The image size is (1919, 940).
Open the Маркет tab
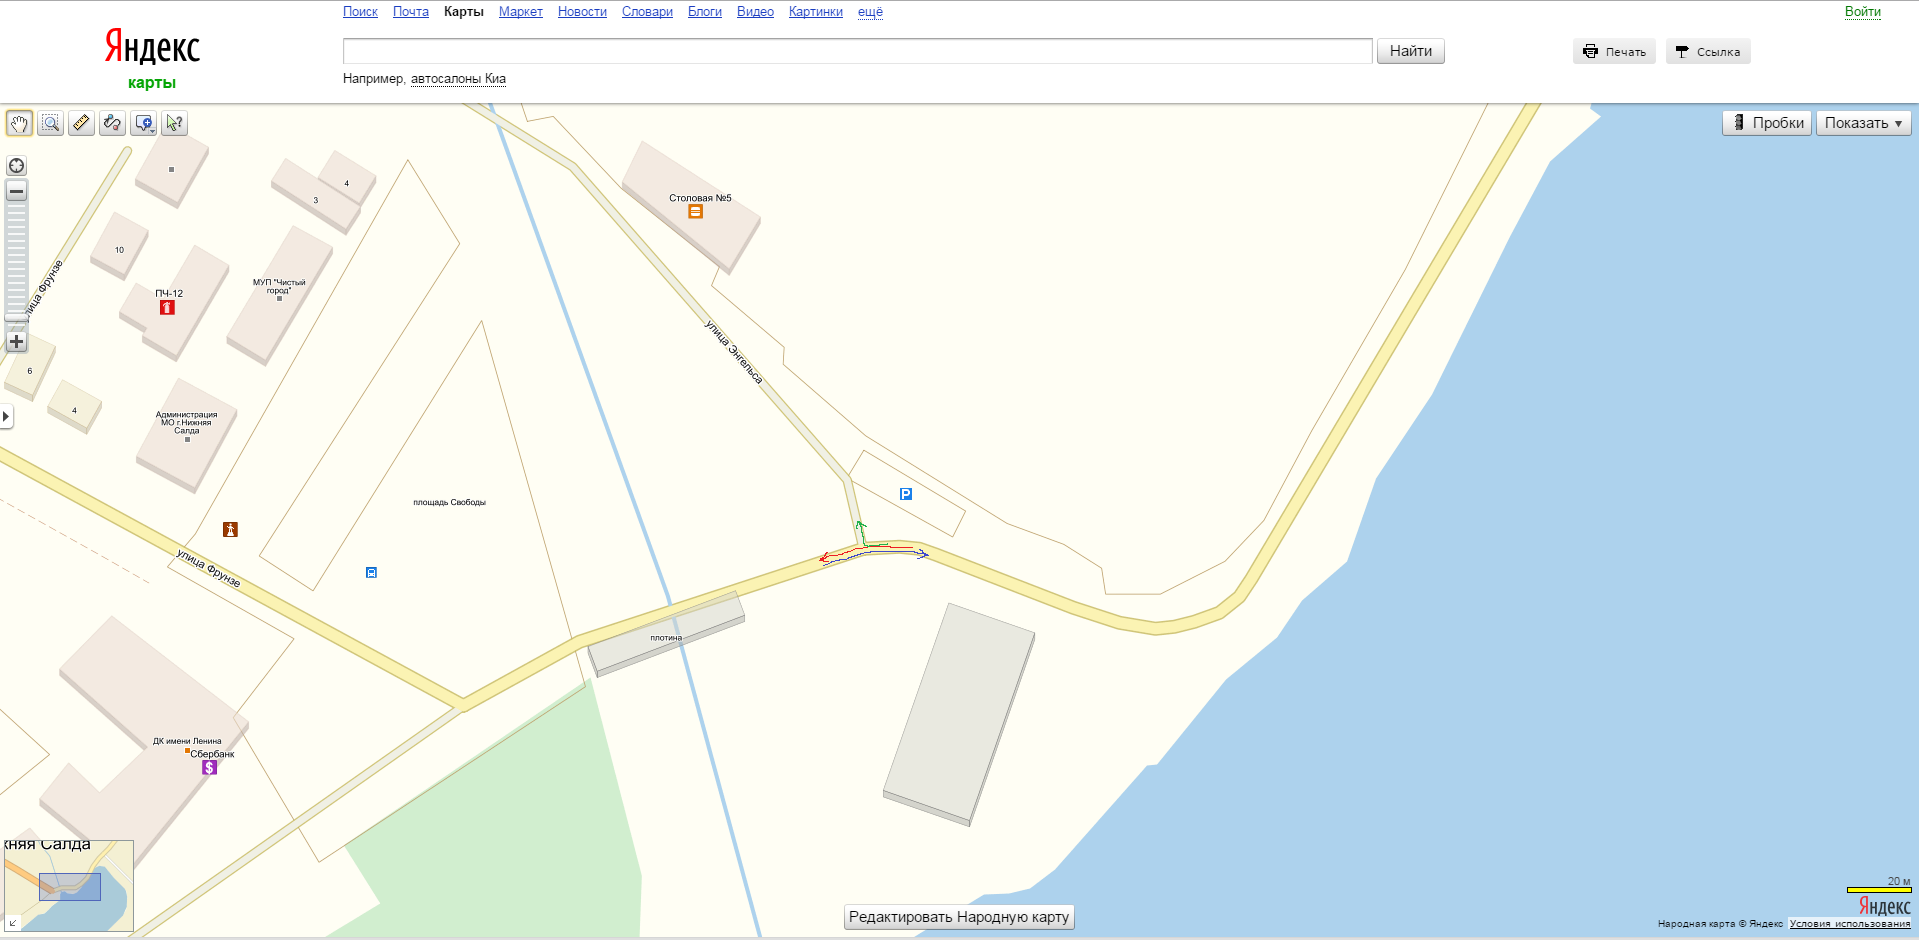coord(520,12)
